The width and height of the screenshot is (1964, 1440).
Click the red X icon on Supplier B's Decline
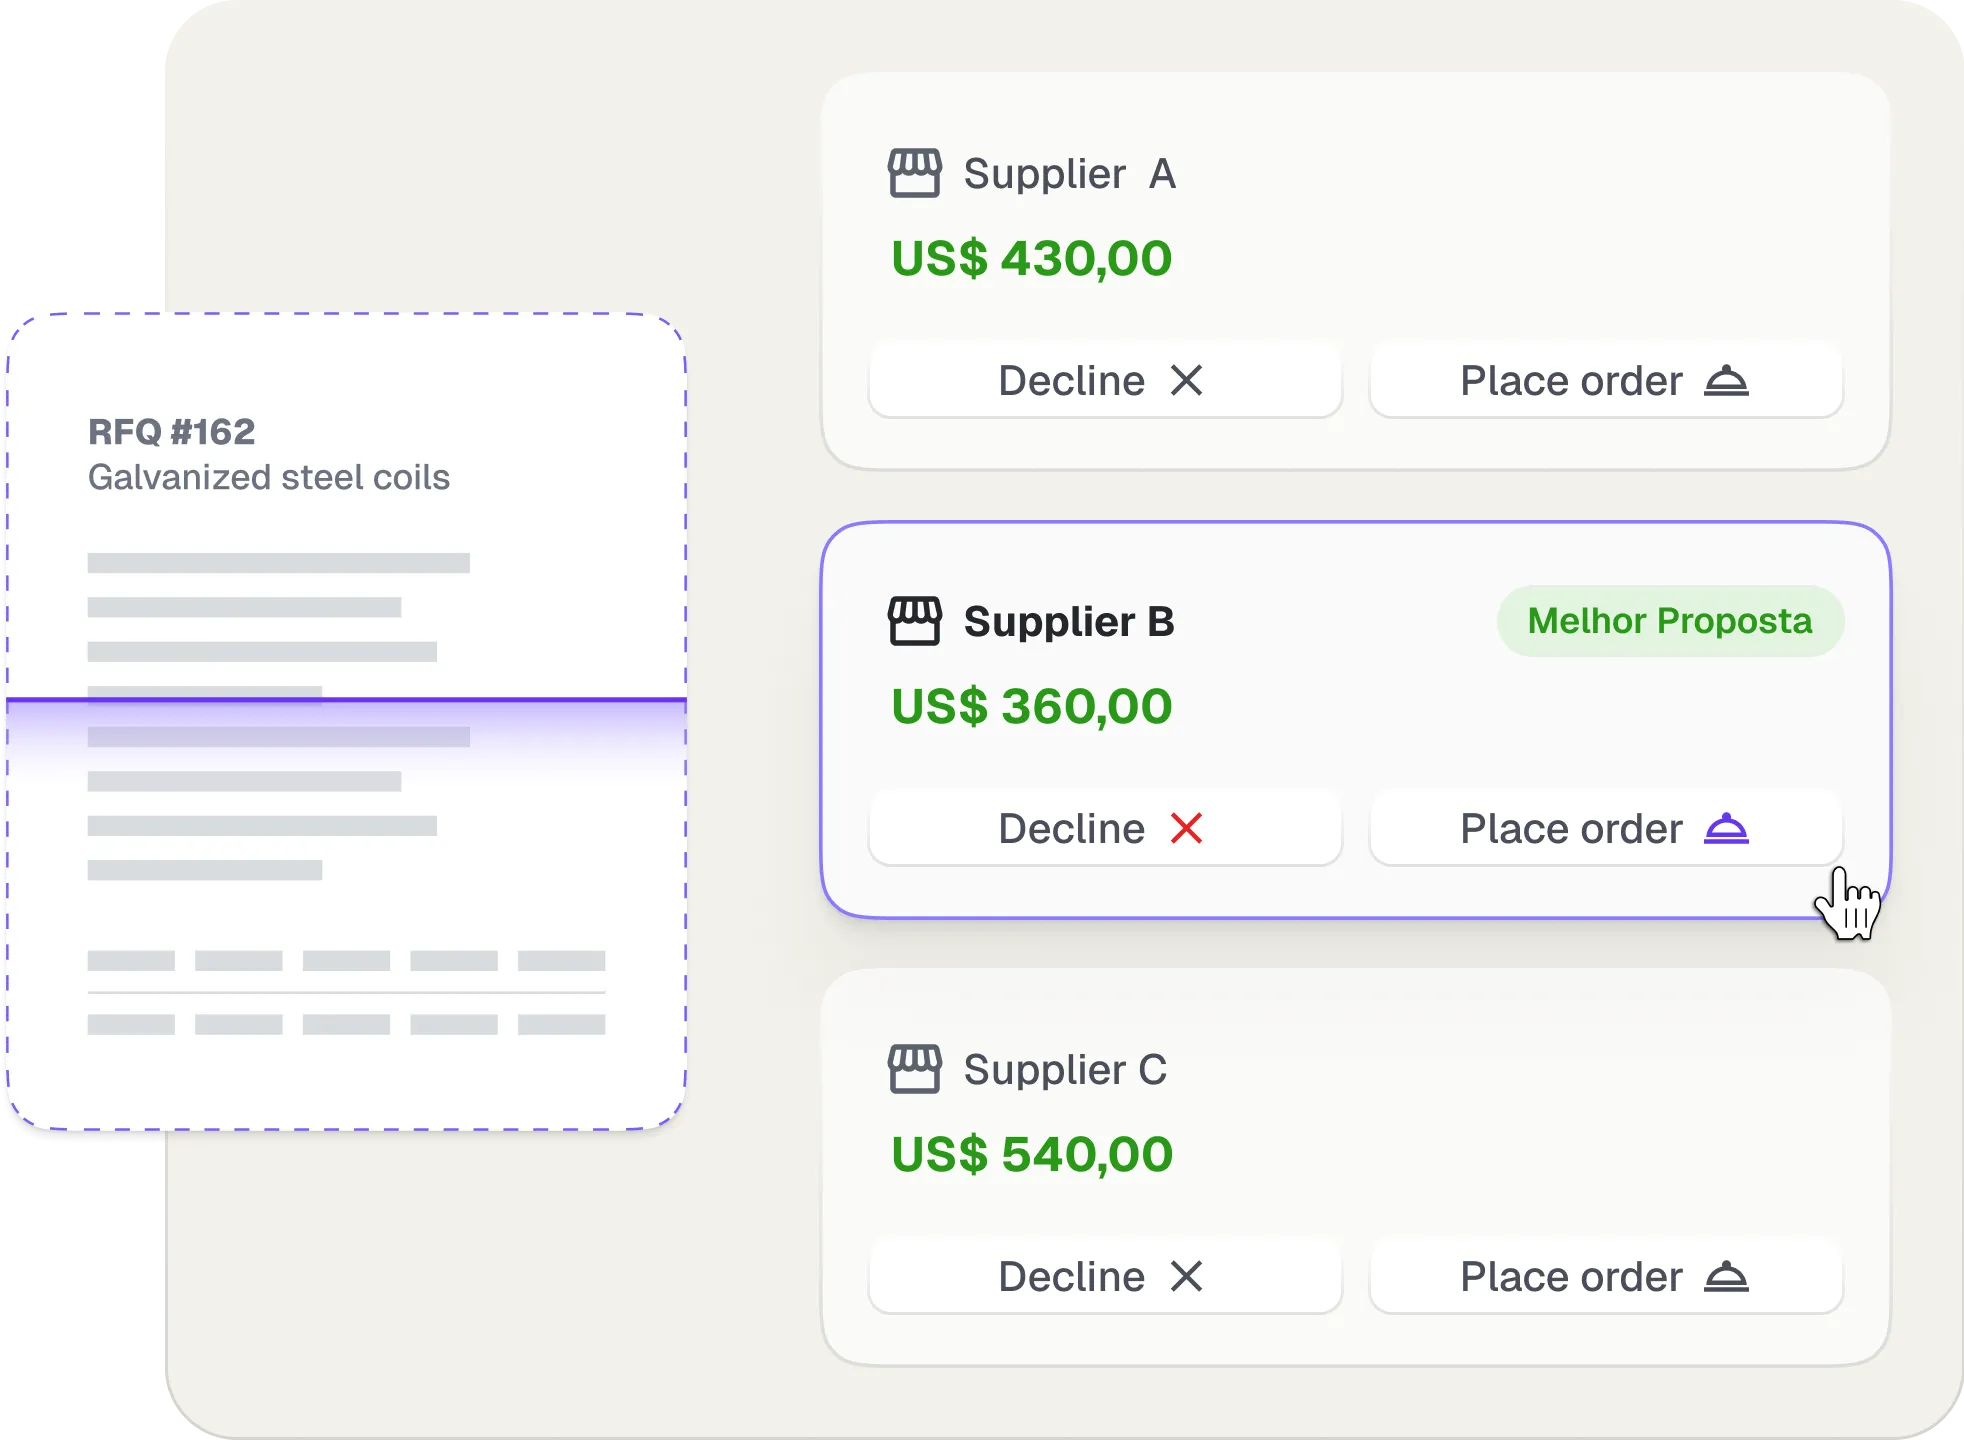coord(1186,829)
